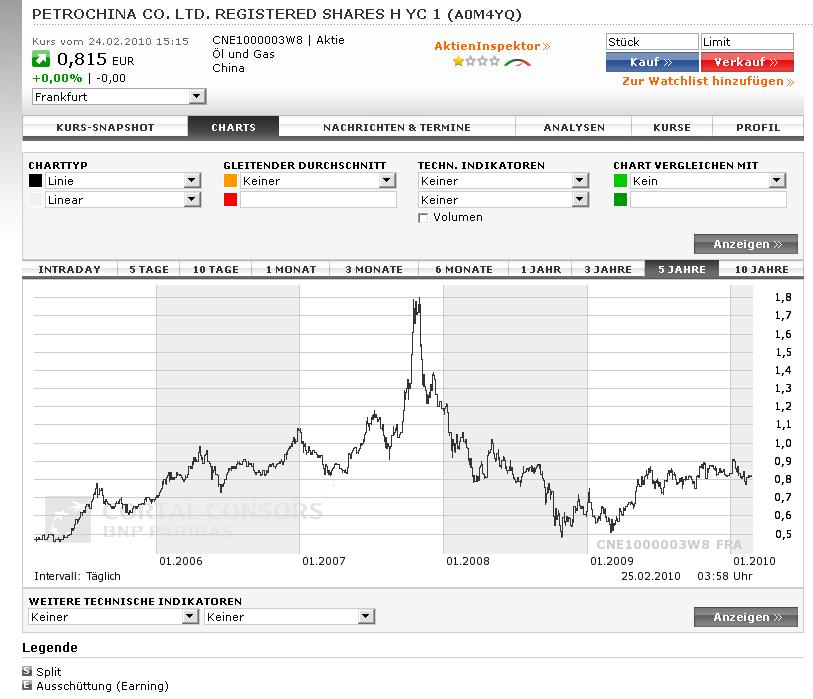This screenshot has height=699, width=813.
Task: Click the red moving average color swatch
Action: point(230,200)
